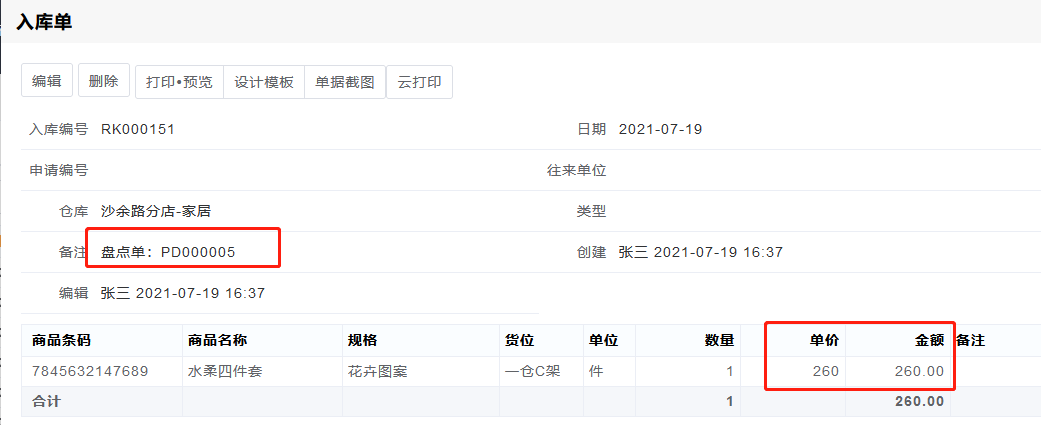This screenshot has height=425, width=1041.
Task: Start 云打印 for the document
Action: pos(419,82)
